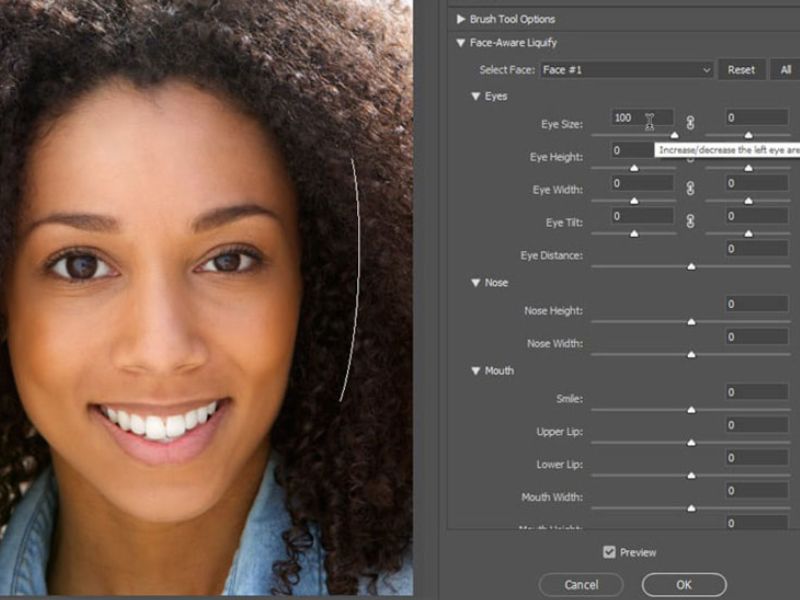The width and height of the screenshot is (800, 600).
Task: Click the 'Eye Distance:' label
Action: click(x=552, y=255)
